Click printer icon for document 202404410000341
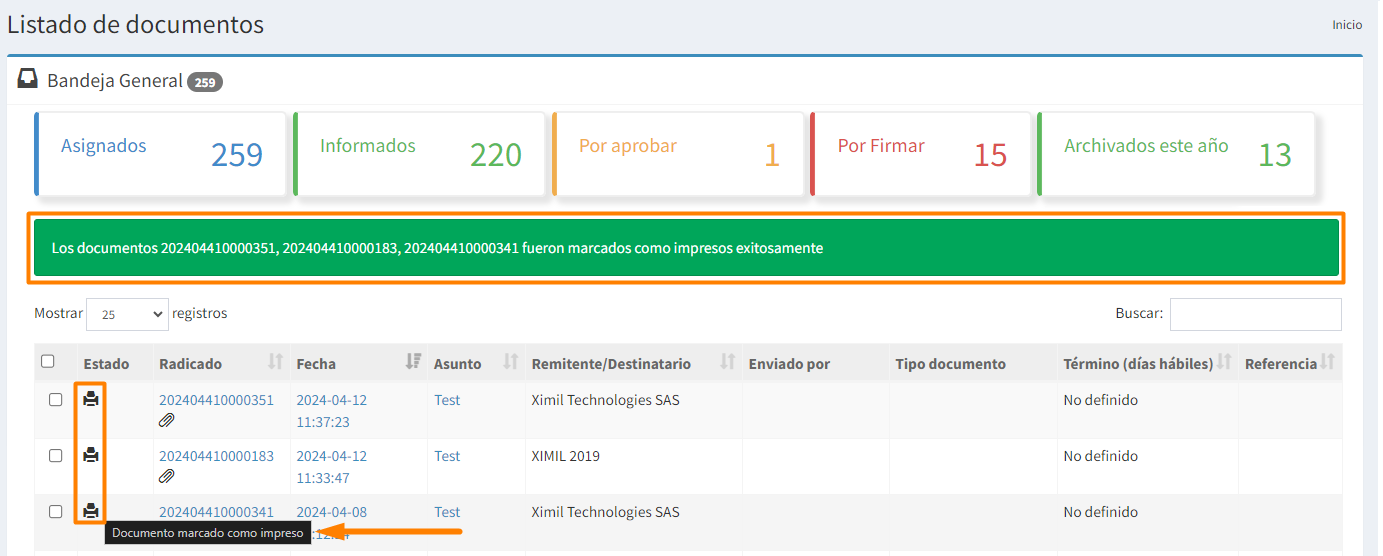This screenshot has height=556, width=1383. [91, 511]
